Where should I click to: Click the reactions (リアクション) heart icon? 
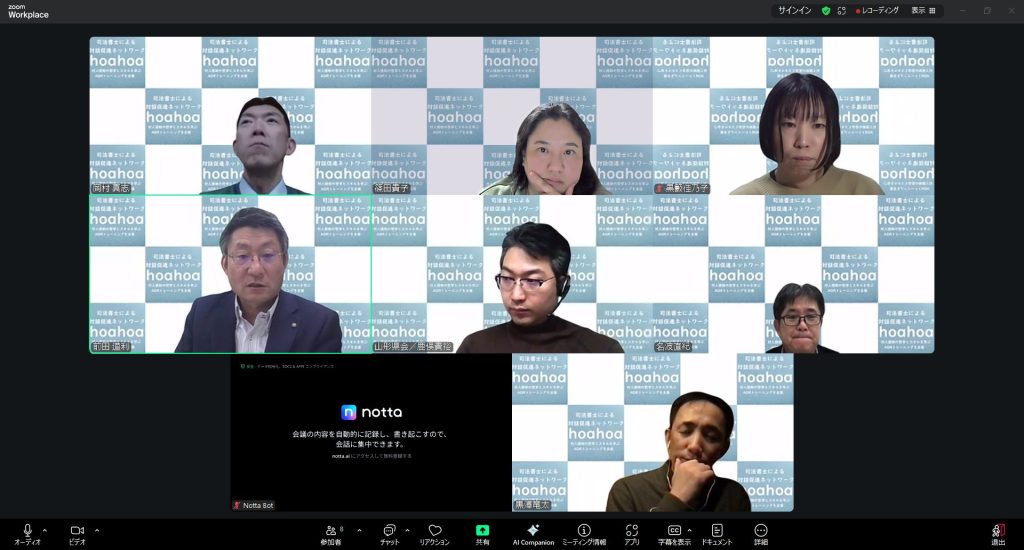click(x=434, y=532)
